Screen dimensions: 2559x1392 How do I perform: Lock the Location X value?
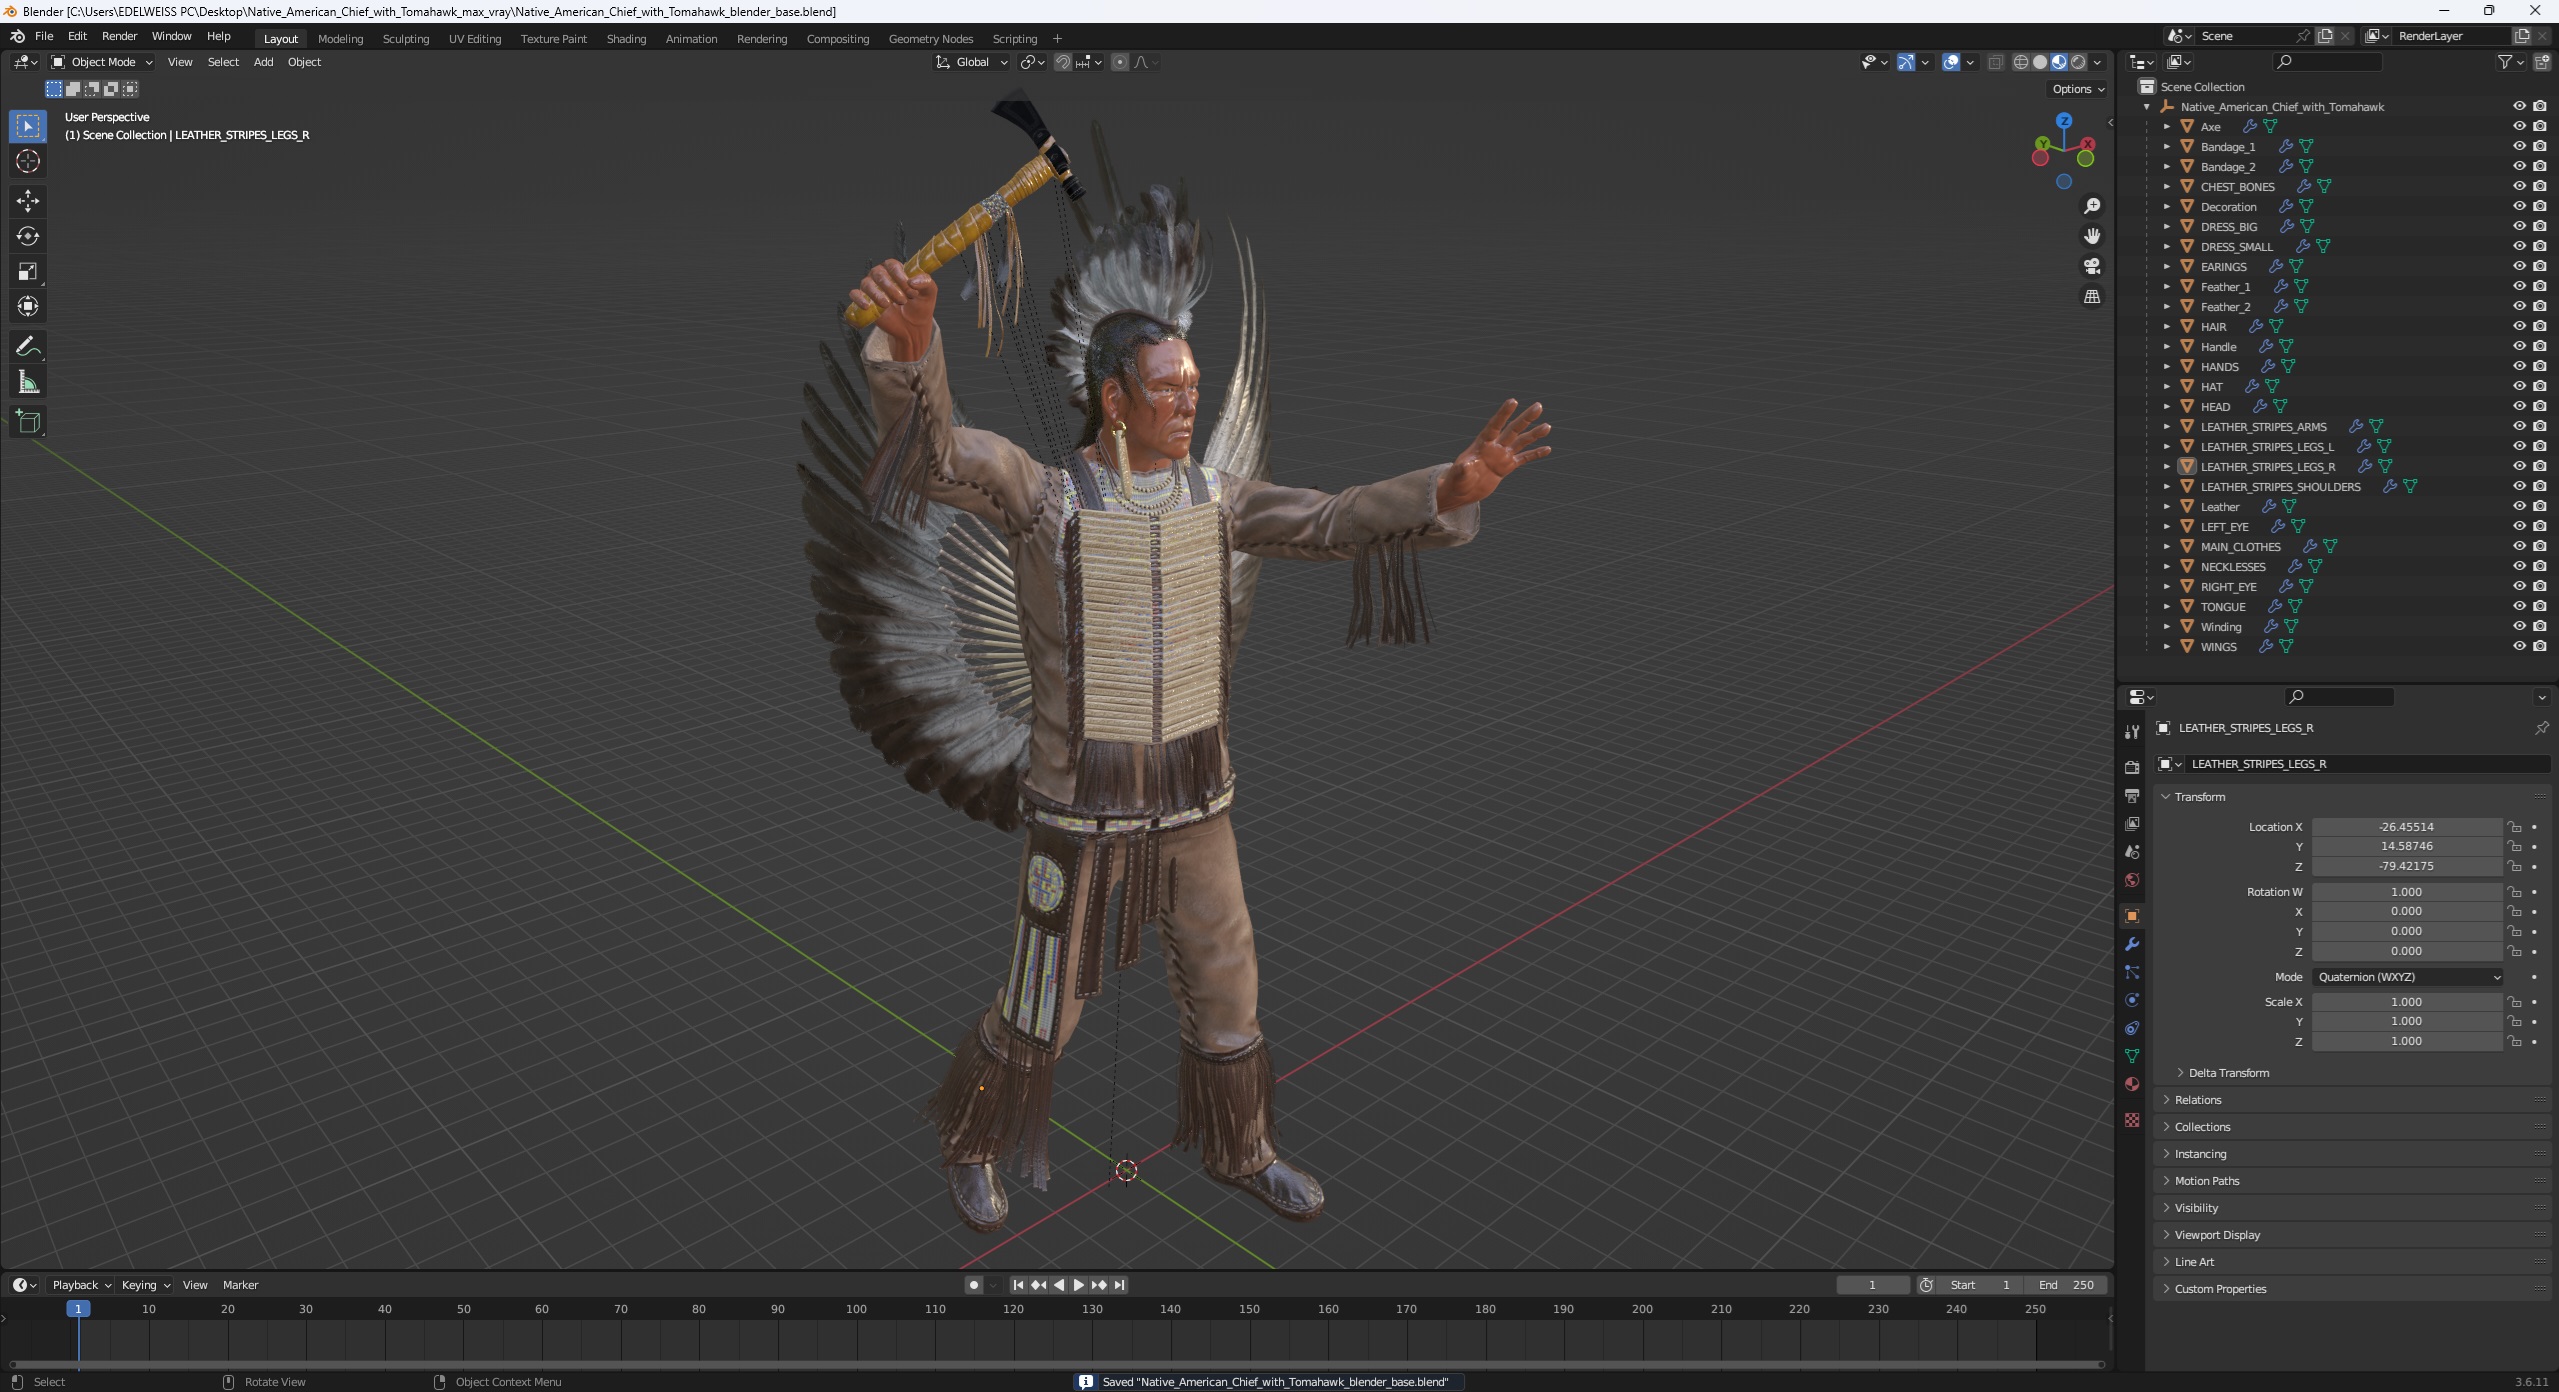click(x=2514, y=827)
